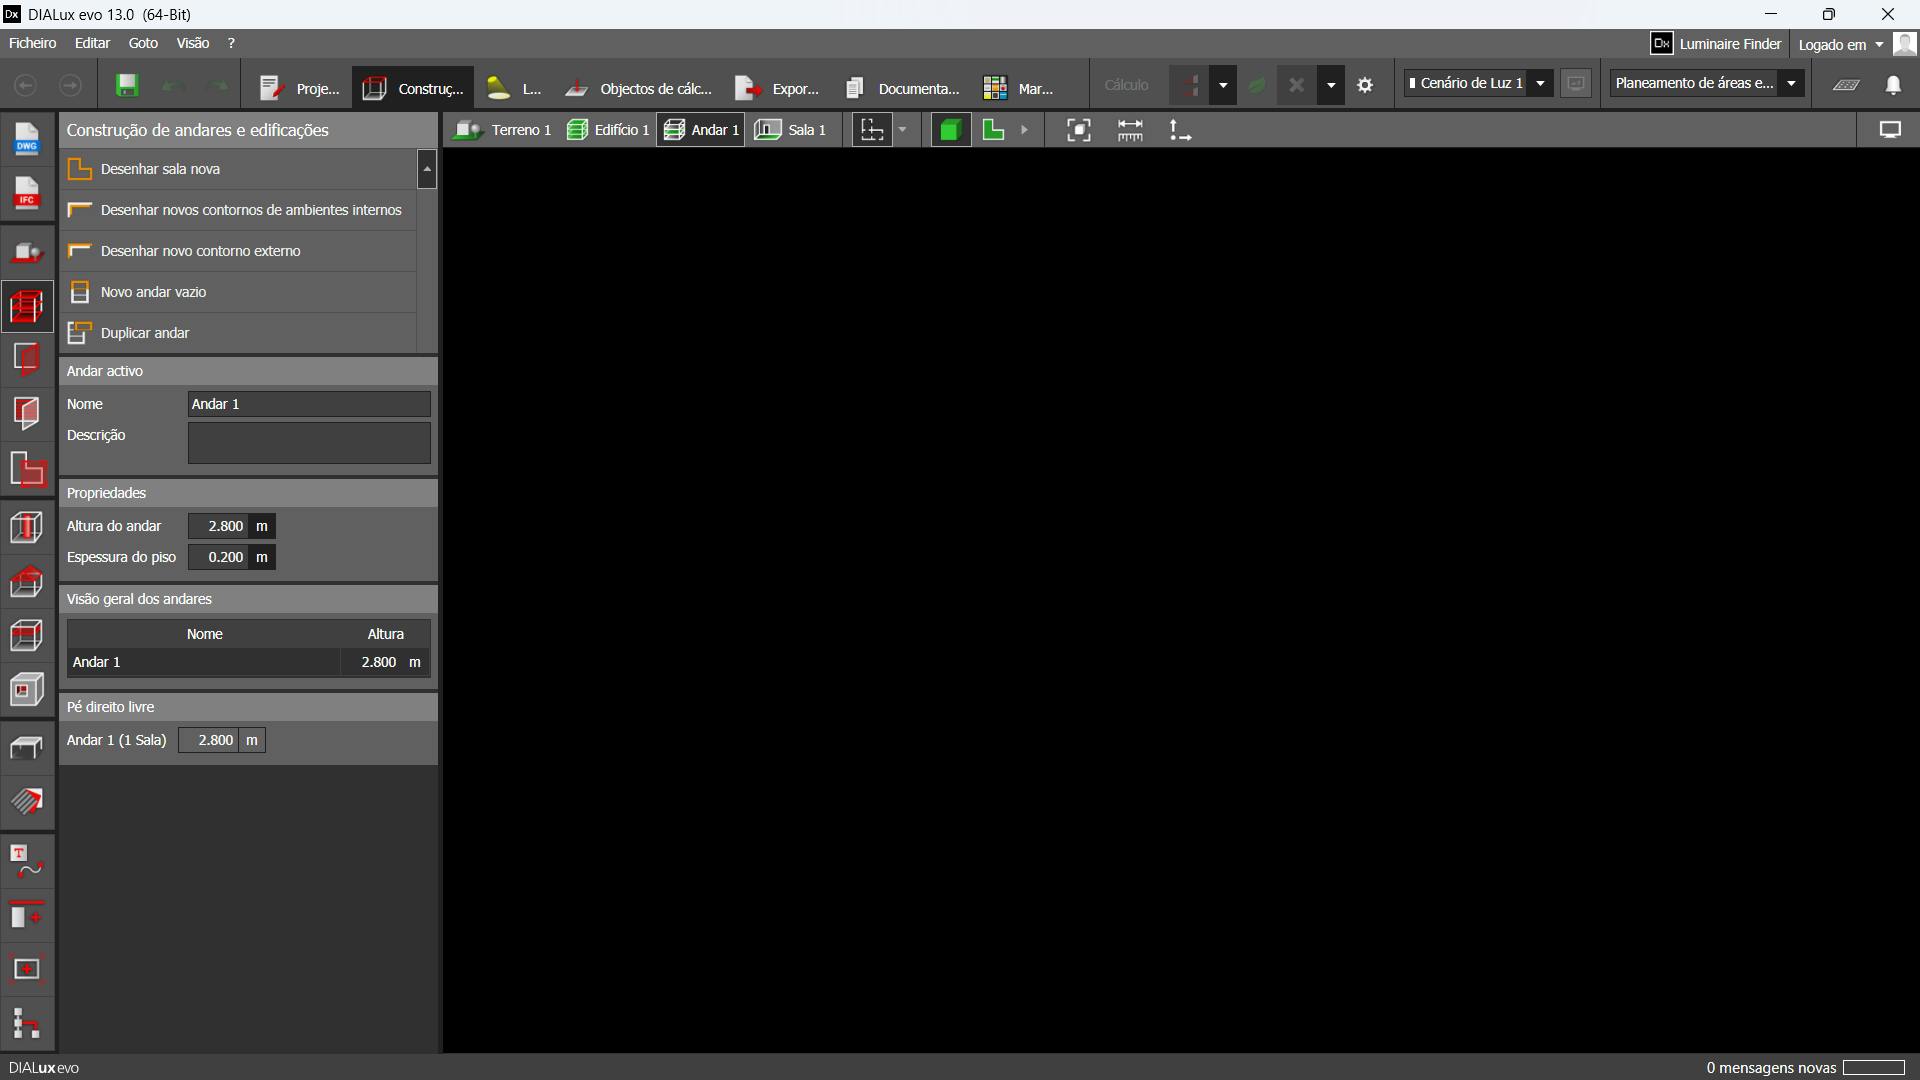This screenshot has width=1920, height=1080.
Task: Expand Planeamento de áreas dropdown
Action: pos(1791,84)
